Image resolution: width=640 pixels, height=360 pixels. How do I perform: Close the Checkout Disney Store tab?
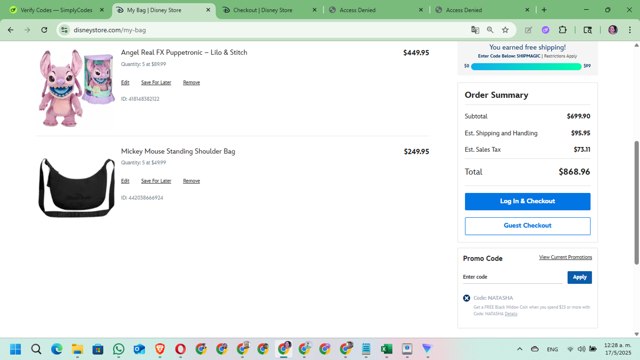(314, 10)
